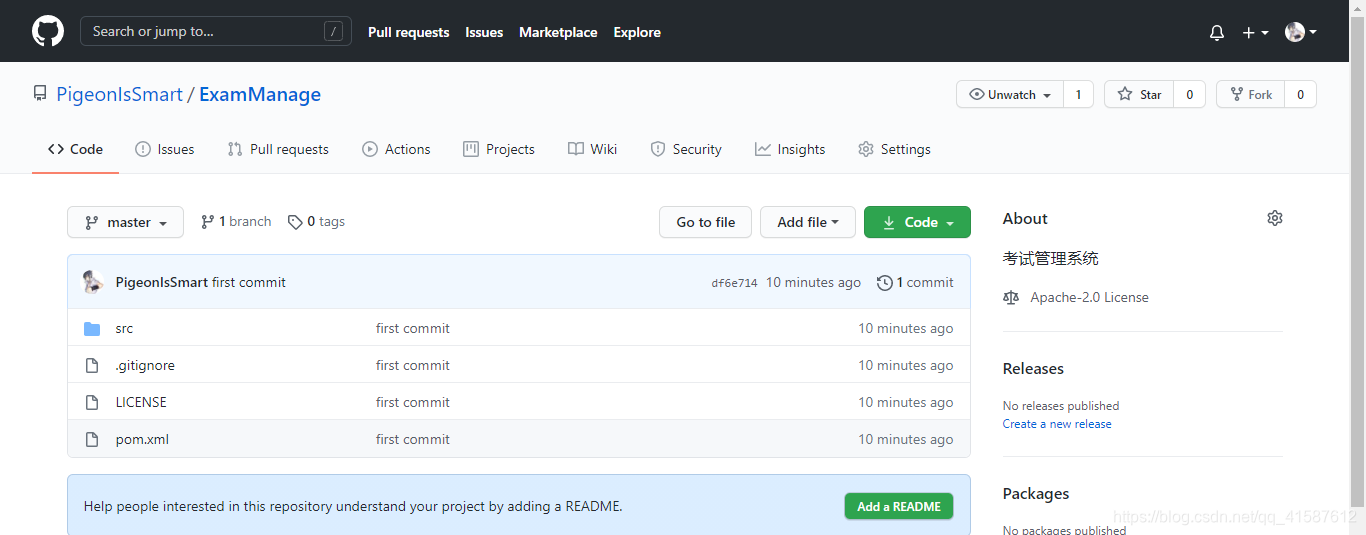Switch to the Settings tab

894,149
